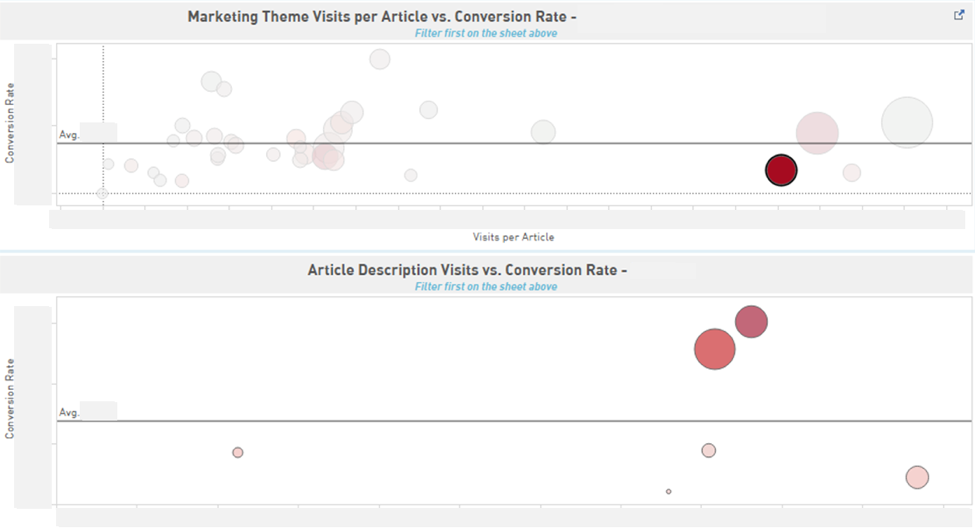
Task: Click the Marketing Theme Visits per Article chart title
Action: point(382,17)
